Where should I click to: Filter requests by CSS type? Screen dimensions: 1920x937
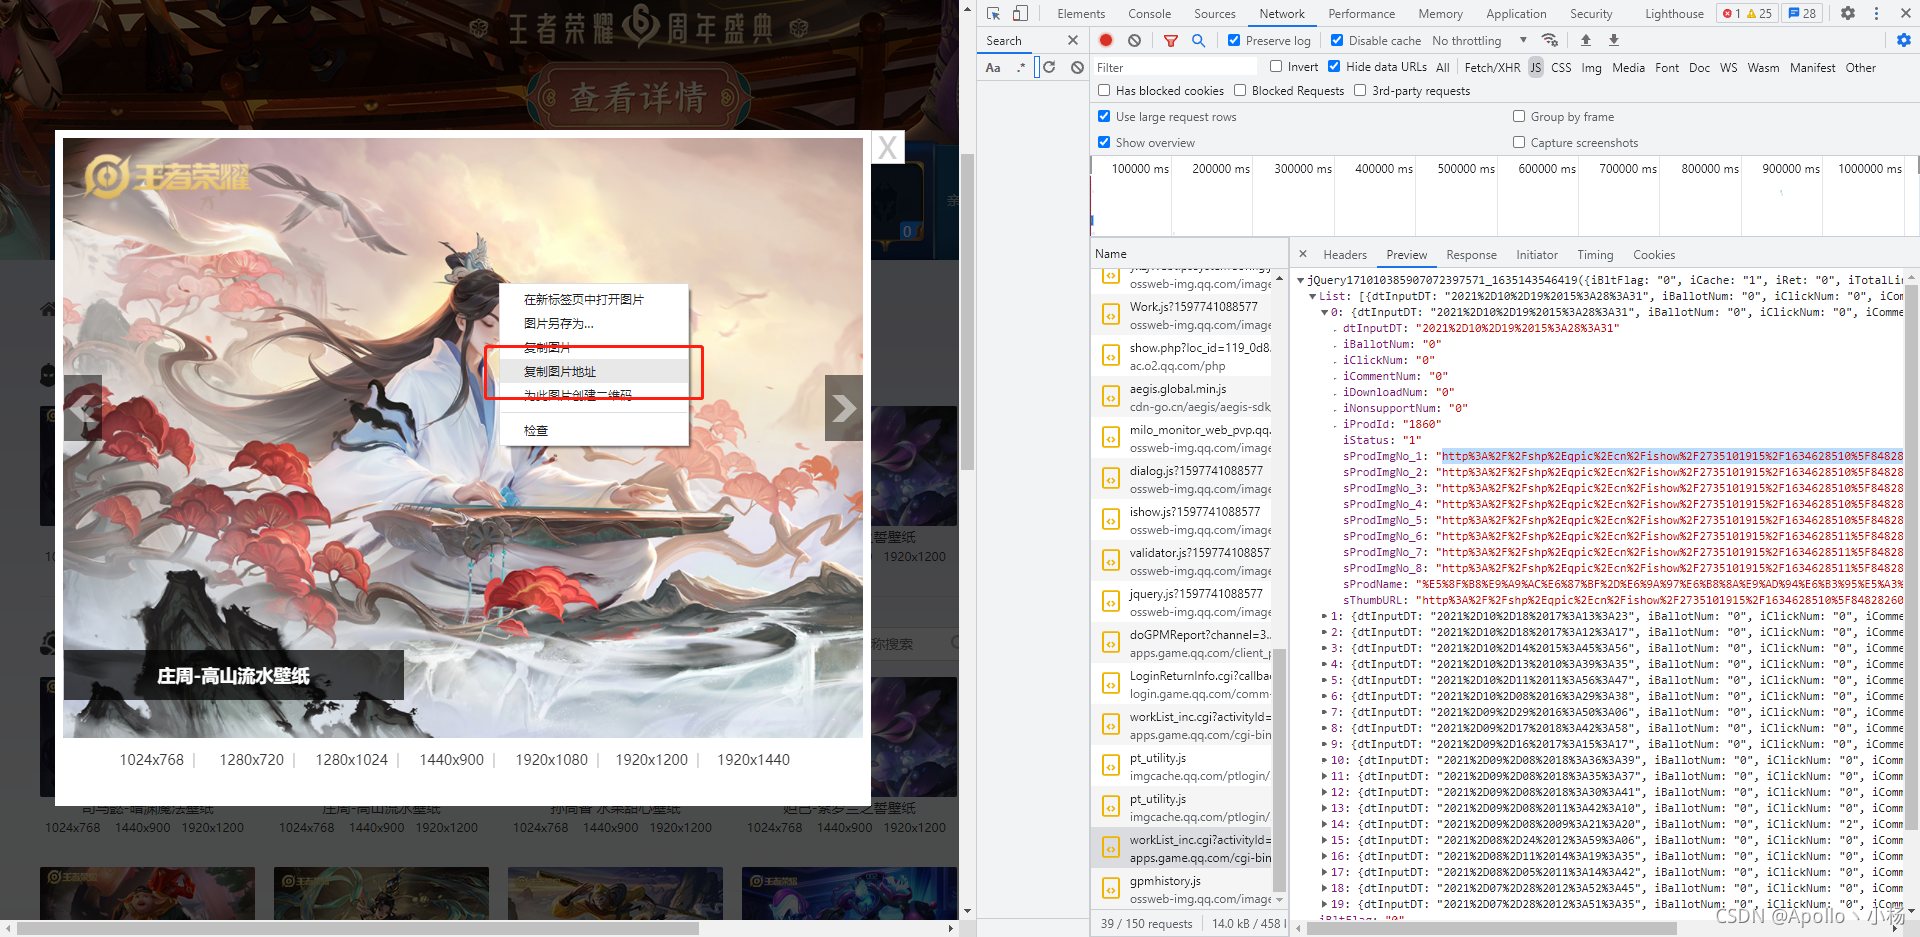(x=1561, y=67)
